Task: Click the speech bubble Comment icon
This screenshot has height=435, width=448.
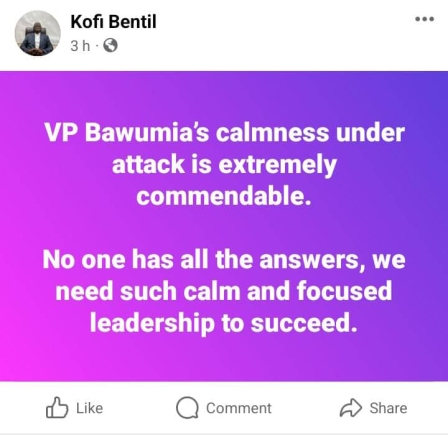Action: point(187,407)
